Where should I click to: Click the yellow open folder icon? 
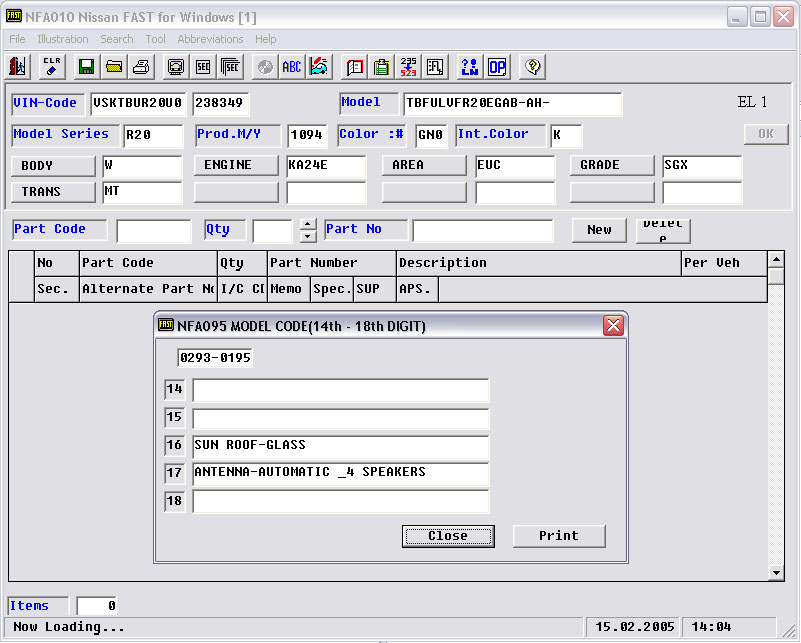tap(113, 67)
